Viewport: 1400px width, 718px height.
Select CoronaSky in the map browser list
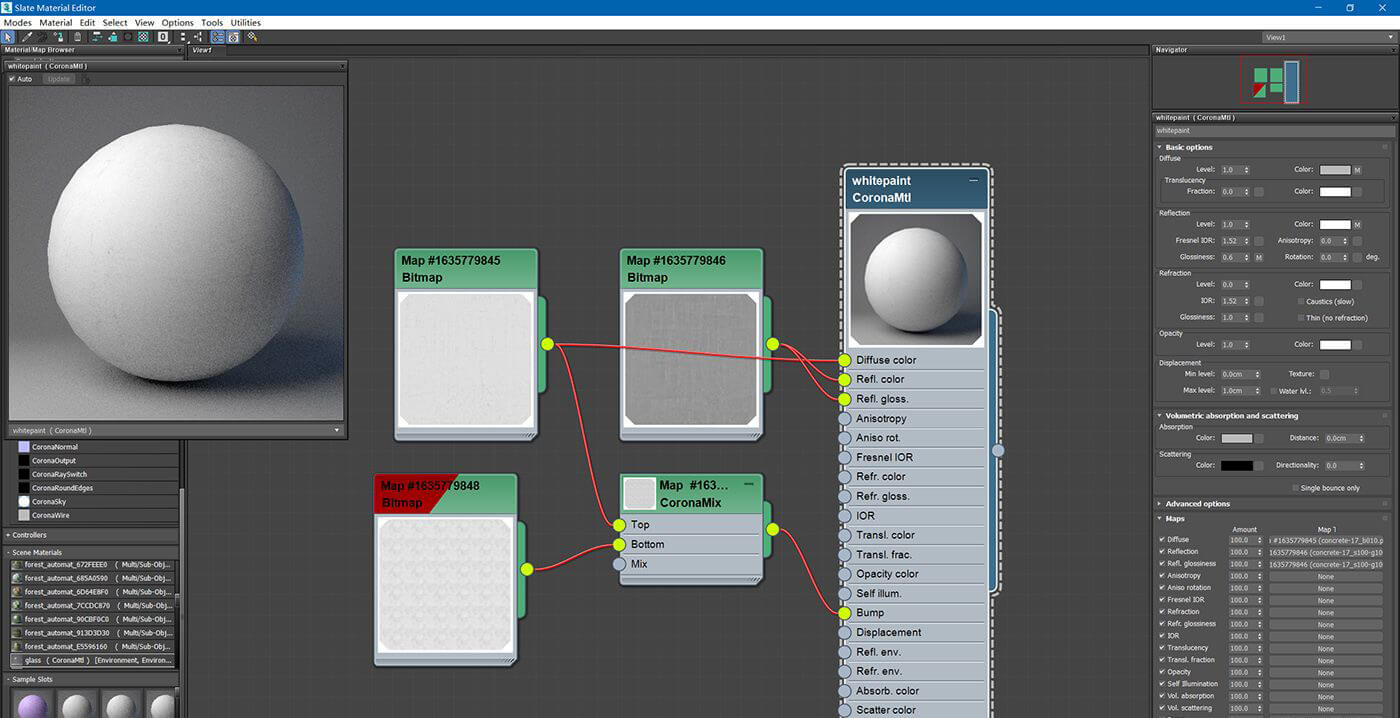pyautogui.click(x=50, y=502)
